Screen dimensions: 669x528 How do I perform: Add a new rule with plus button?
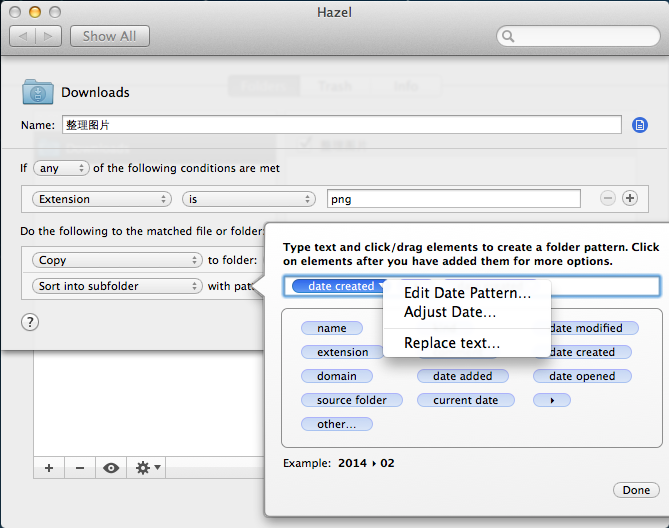tap(49, 468)
